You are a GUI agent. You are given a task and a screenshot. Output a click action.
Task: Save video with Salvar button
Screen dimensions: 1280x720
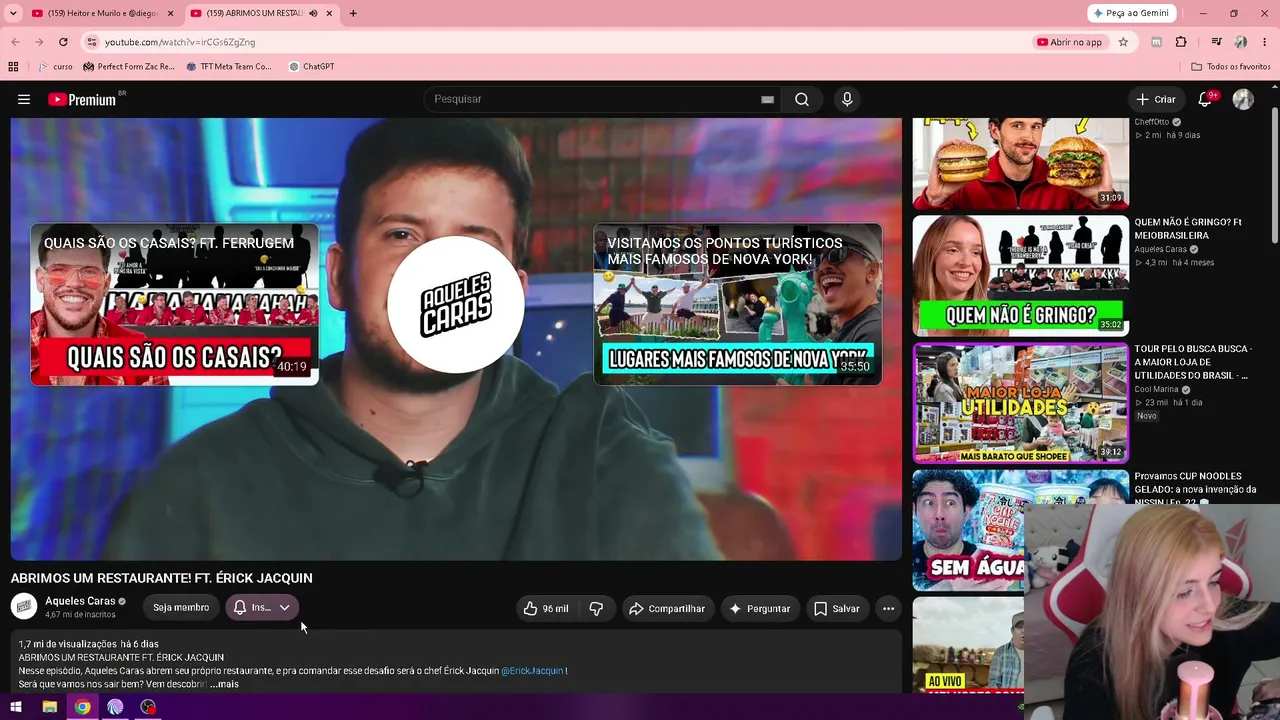(x=836, y=608)
